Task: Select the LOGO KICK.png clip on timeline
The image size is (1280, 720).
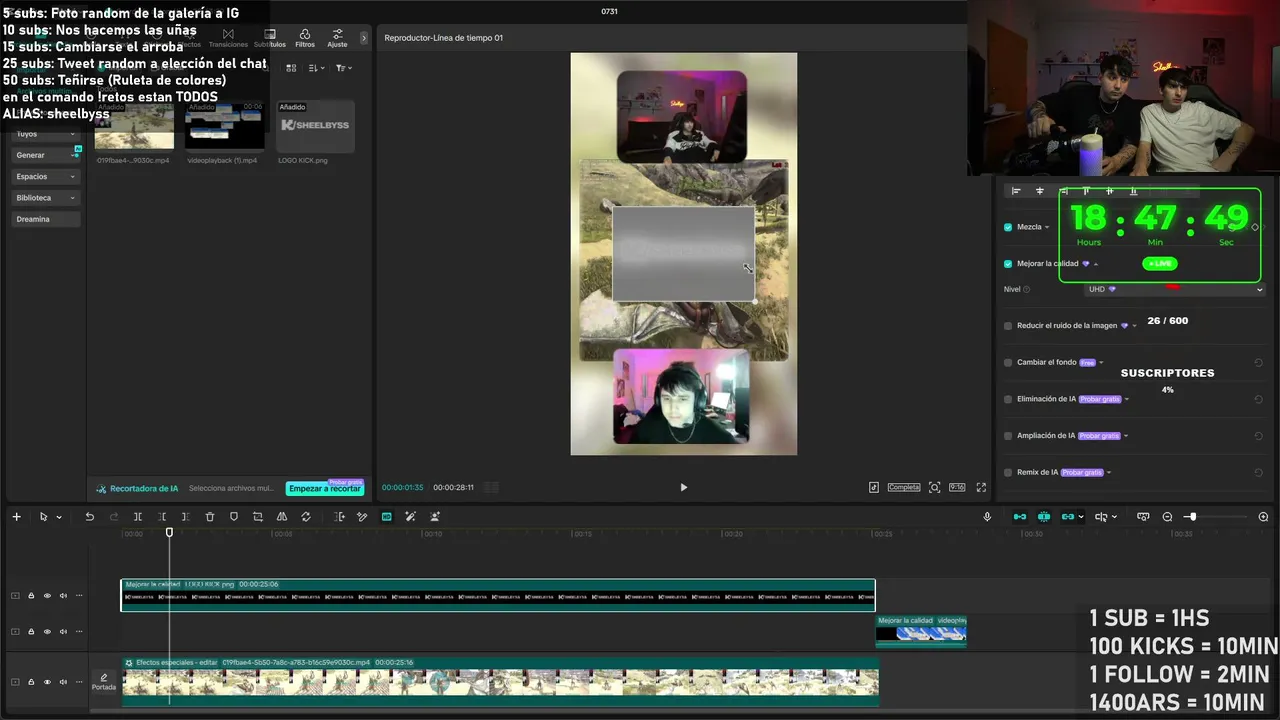Action: point(498,595)
